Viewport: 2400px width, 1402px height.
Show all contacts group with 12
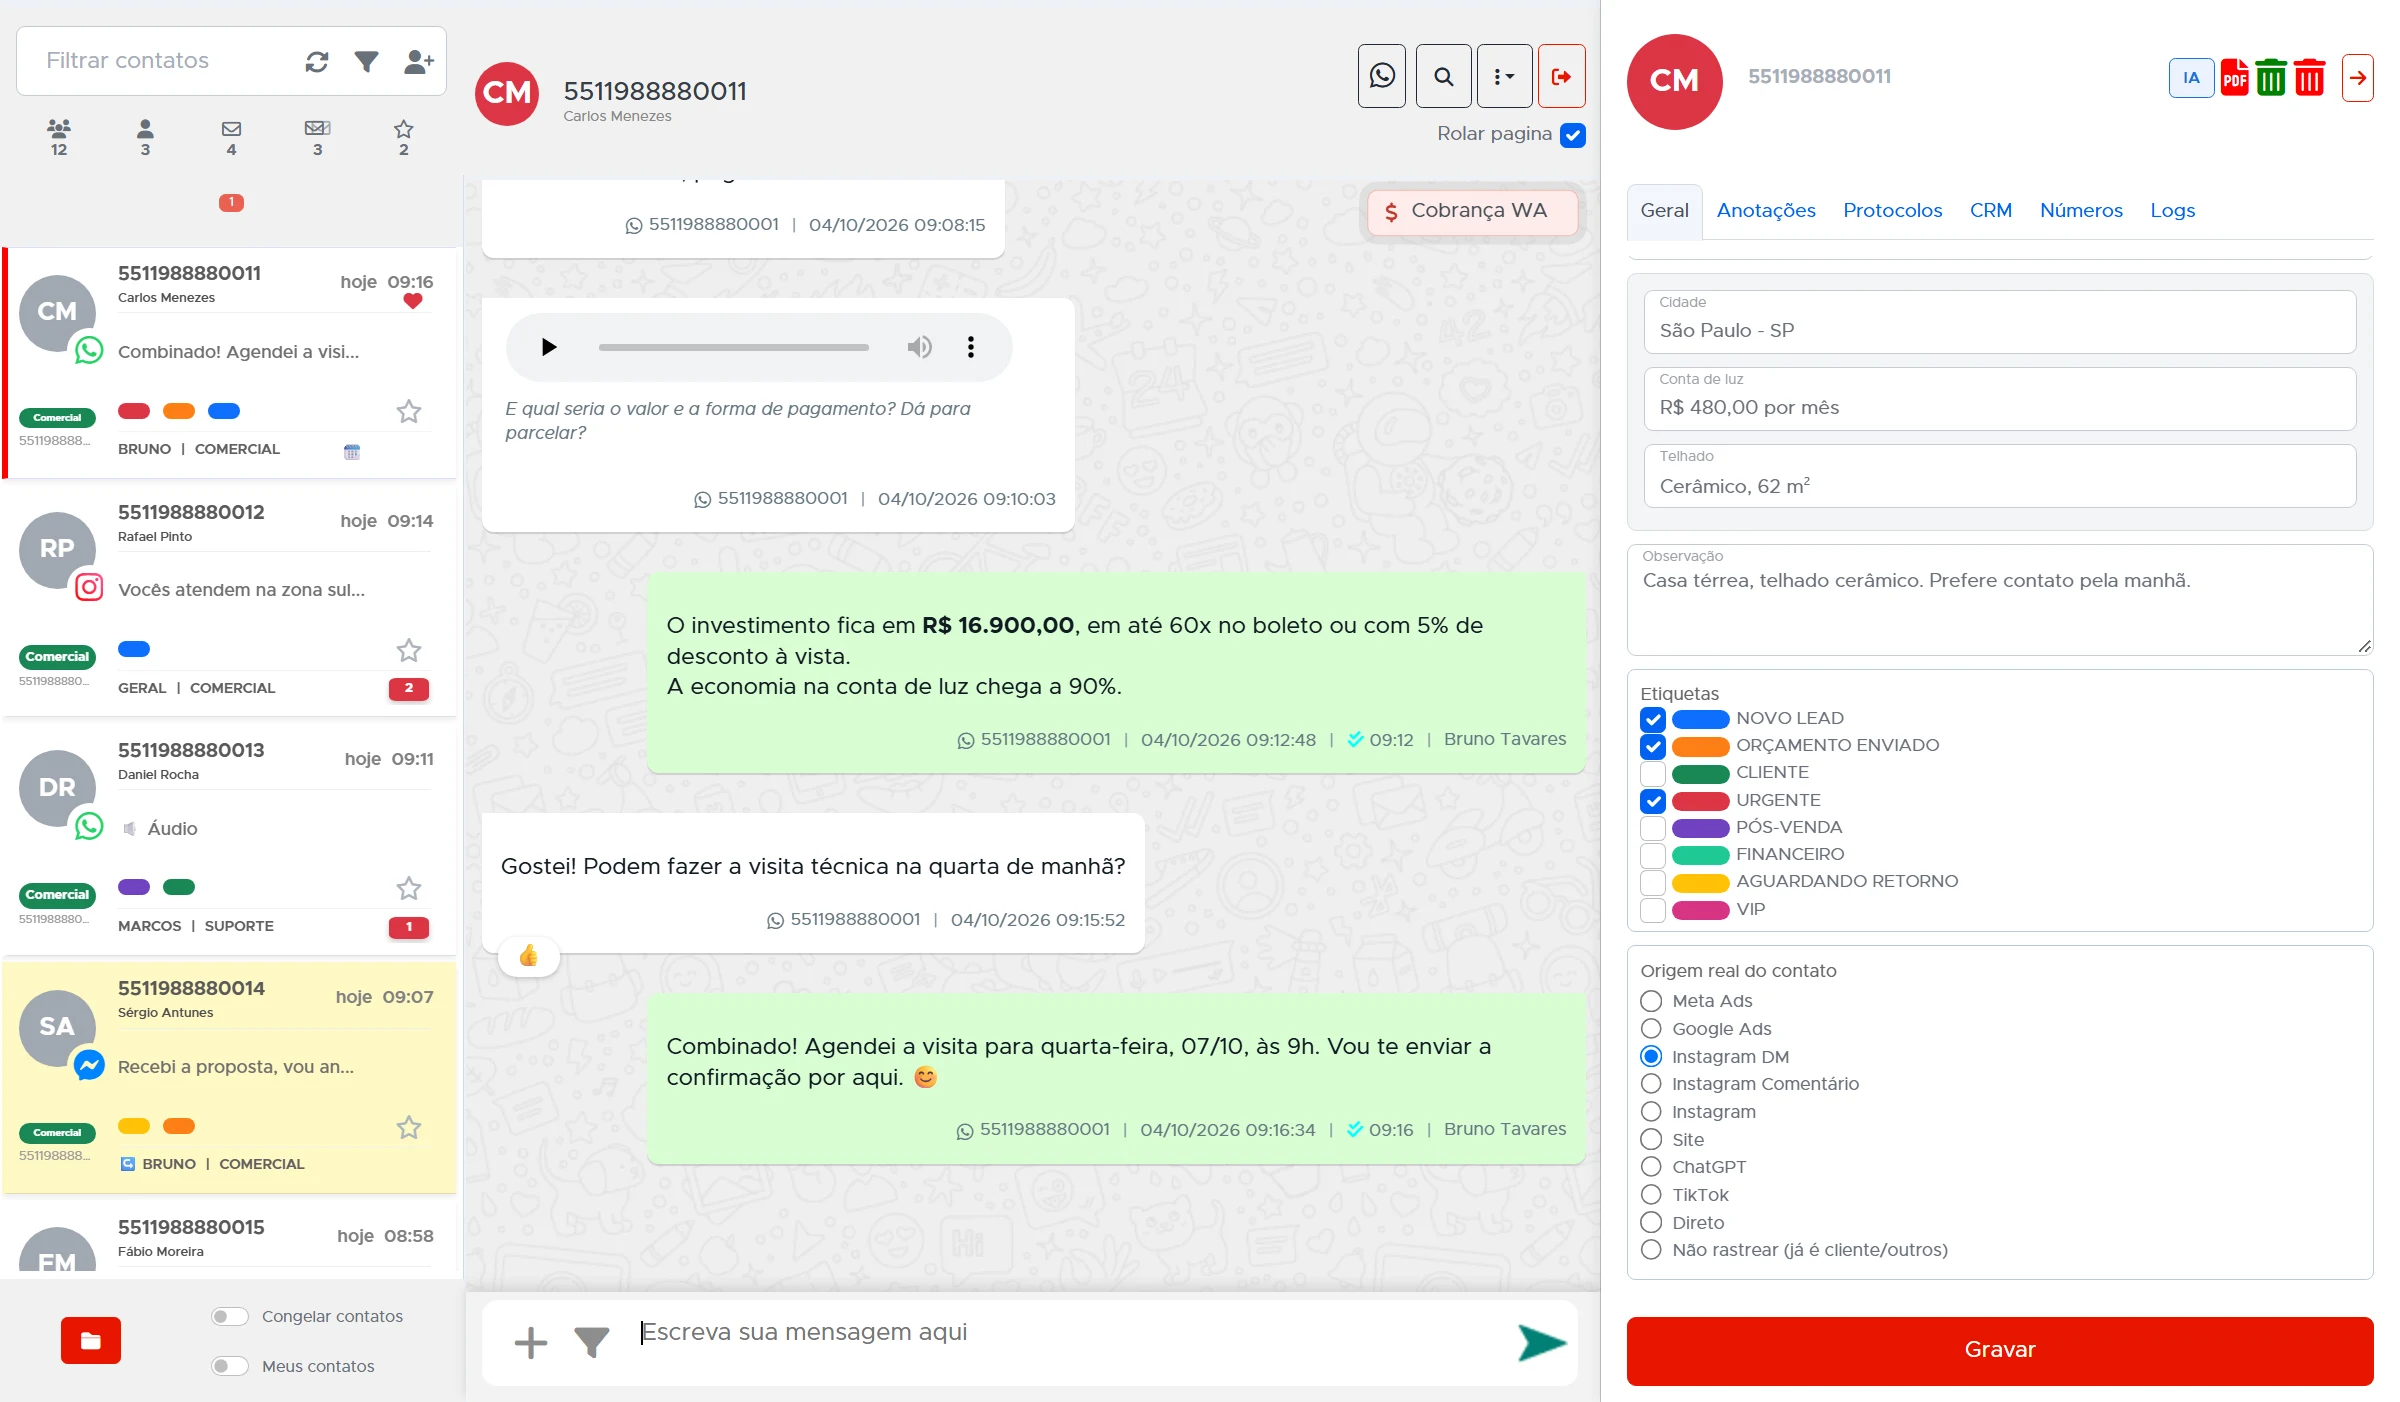59,138
